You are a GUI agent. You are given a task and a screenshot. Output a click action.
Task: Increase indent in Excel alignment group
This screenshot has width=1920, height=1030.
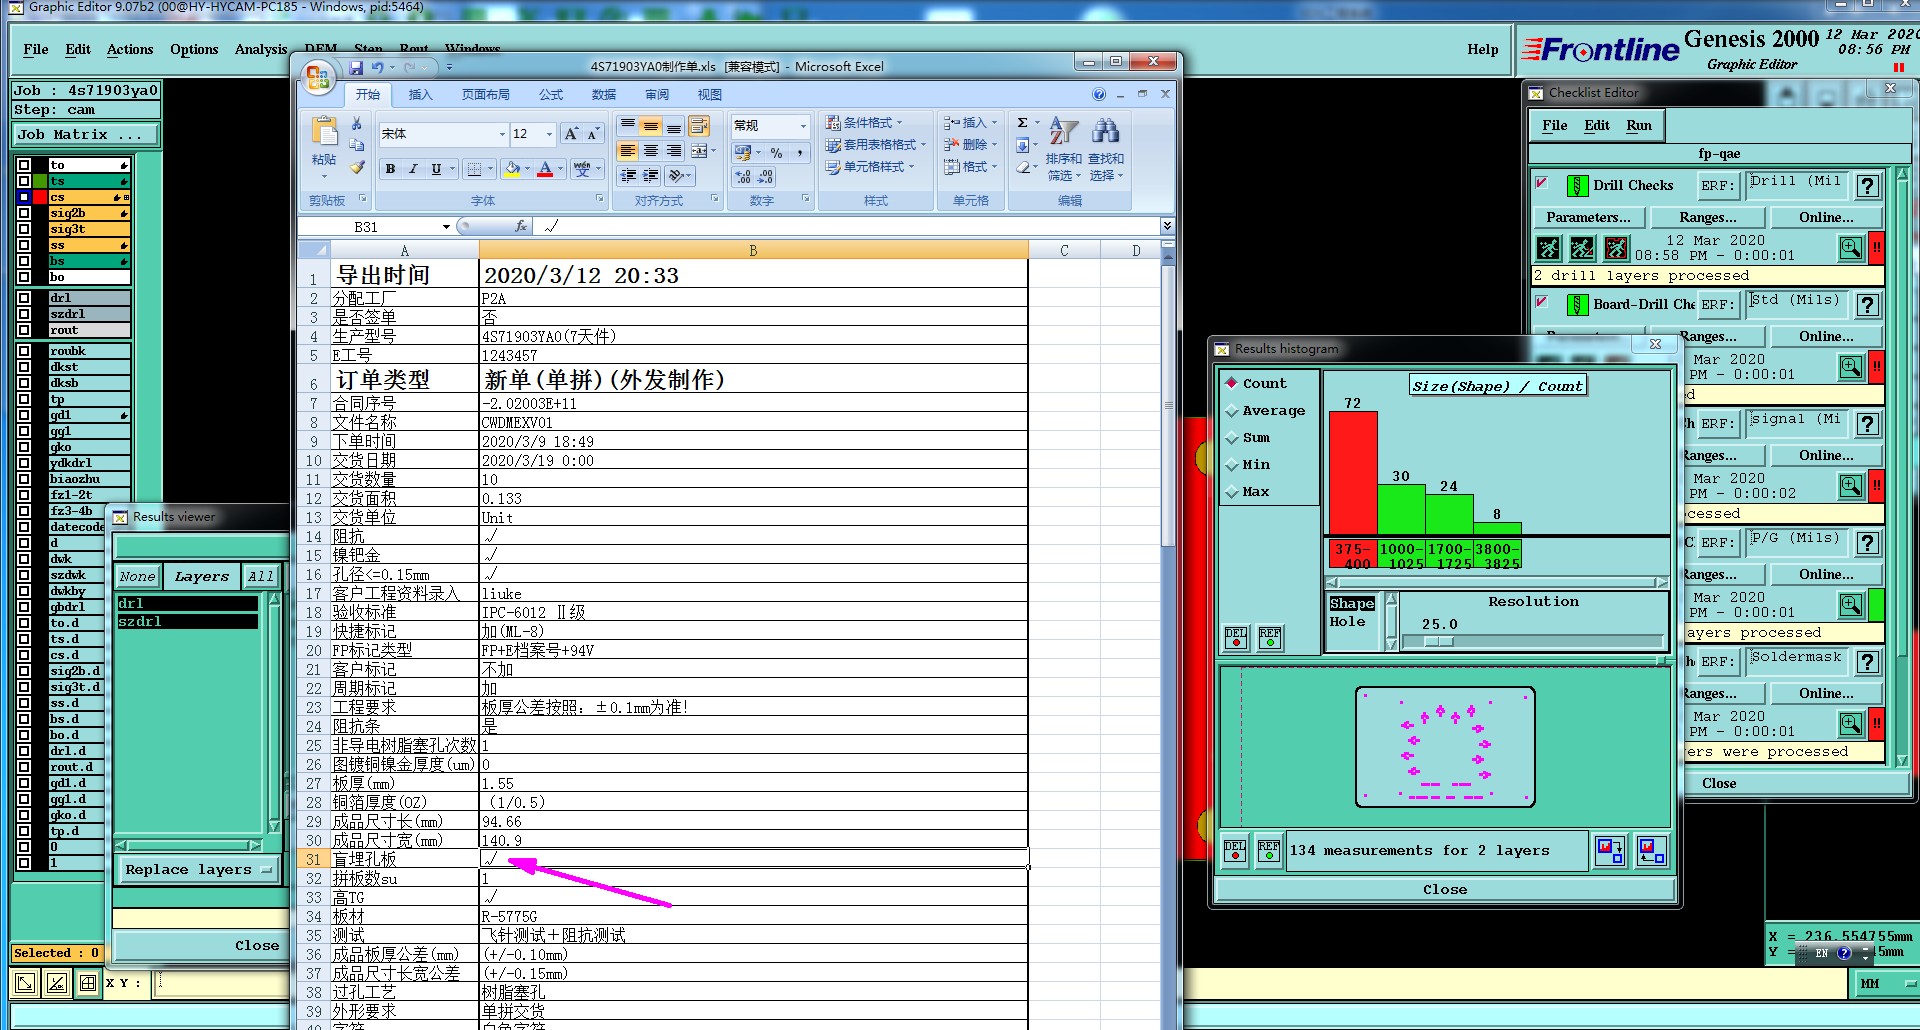pyautogui.click(x=651, y=175)
